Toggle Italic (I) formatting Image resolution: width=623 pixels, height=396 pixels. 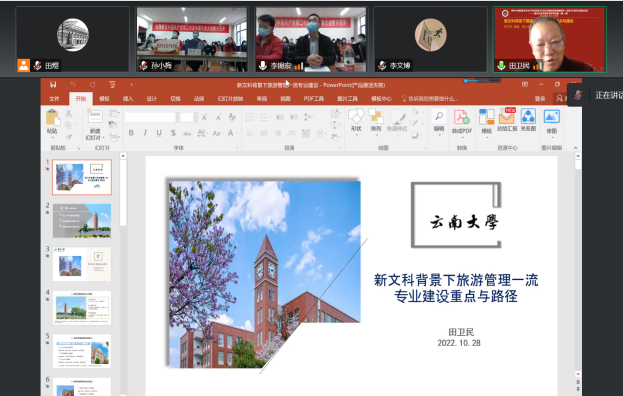[x=145, y=133]
